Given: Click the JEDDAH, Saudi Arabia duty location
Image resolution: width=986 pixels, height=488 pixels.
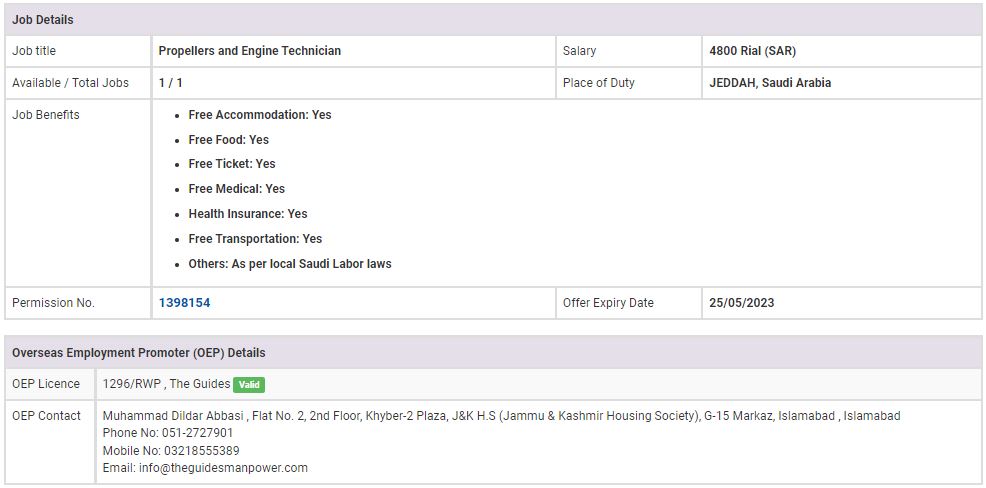Looking at the screenshot, I should [770, 83].
